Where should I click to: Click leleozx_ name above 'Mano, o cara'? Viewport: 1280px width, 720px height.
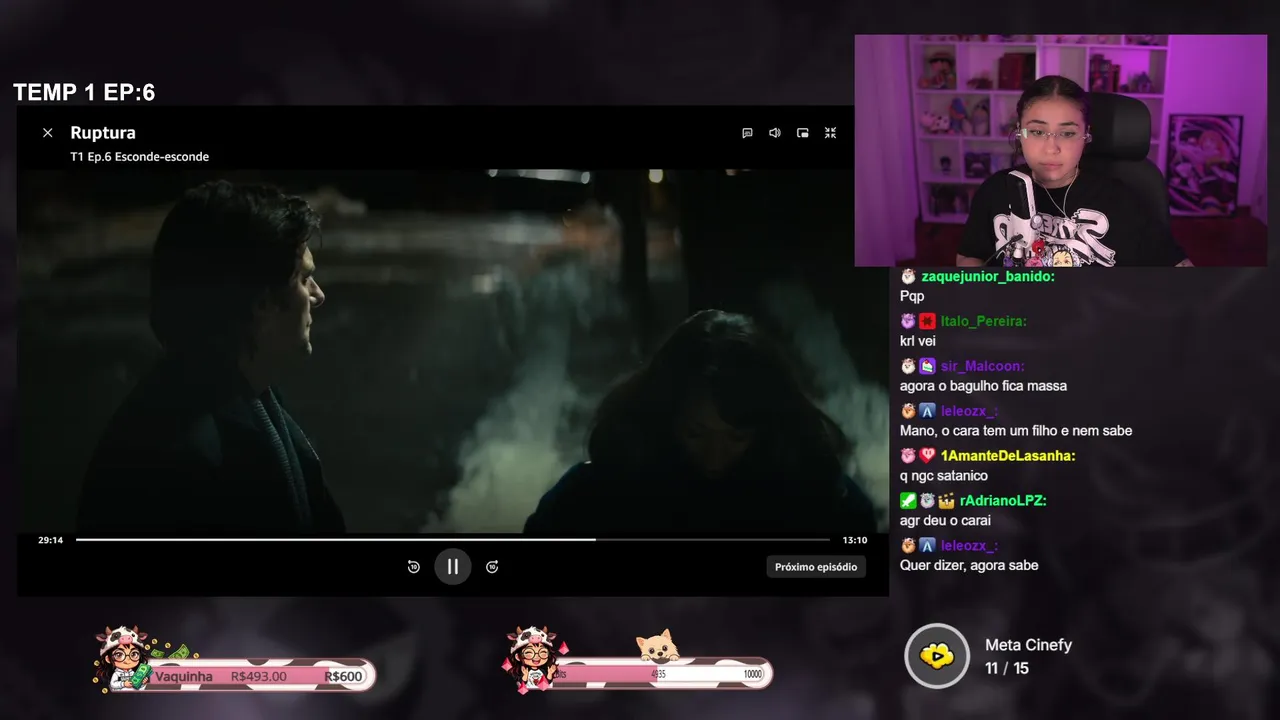(x=969, y=411)
